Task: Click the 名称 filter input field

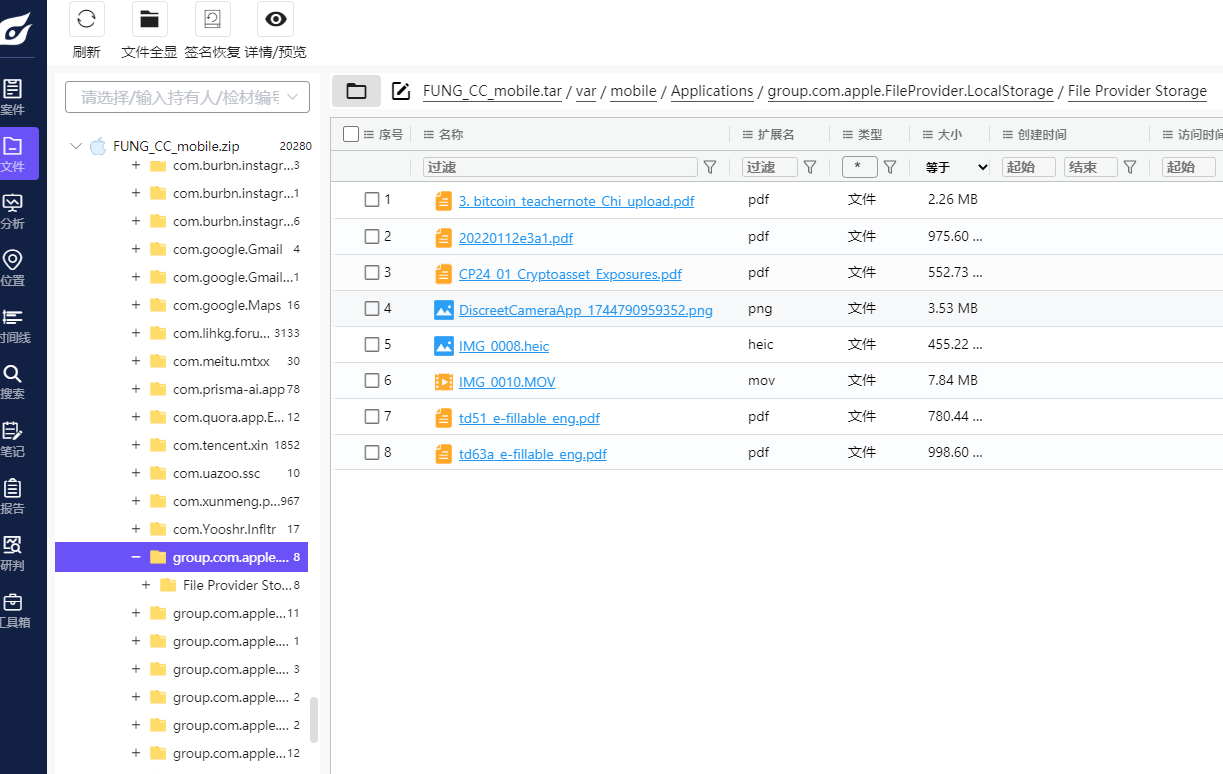Action: (560, 167)
